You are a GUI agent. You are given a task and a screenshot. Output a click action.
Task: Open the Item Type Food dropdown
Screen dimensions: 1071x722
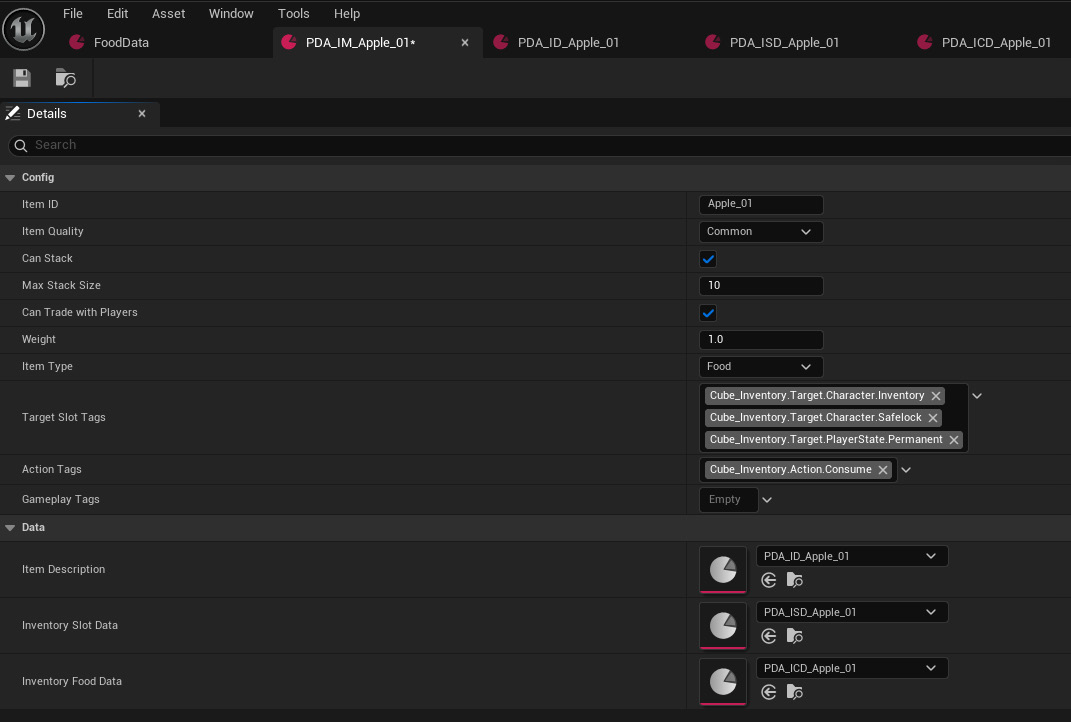[761, 367]
